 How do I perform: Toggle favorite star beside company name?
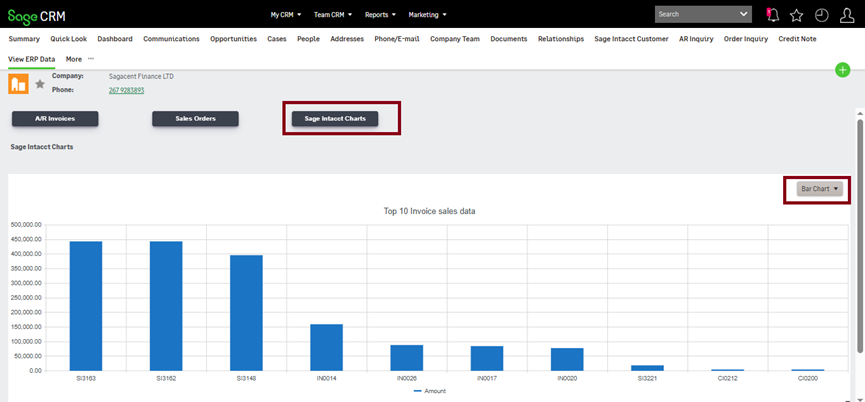pos(40,84)
